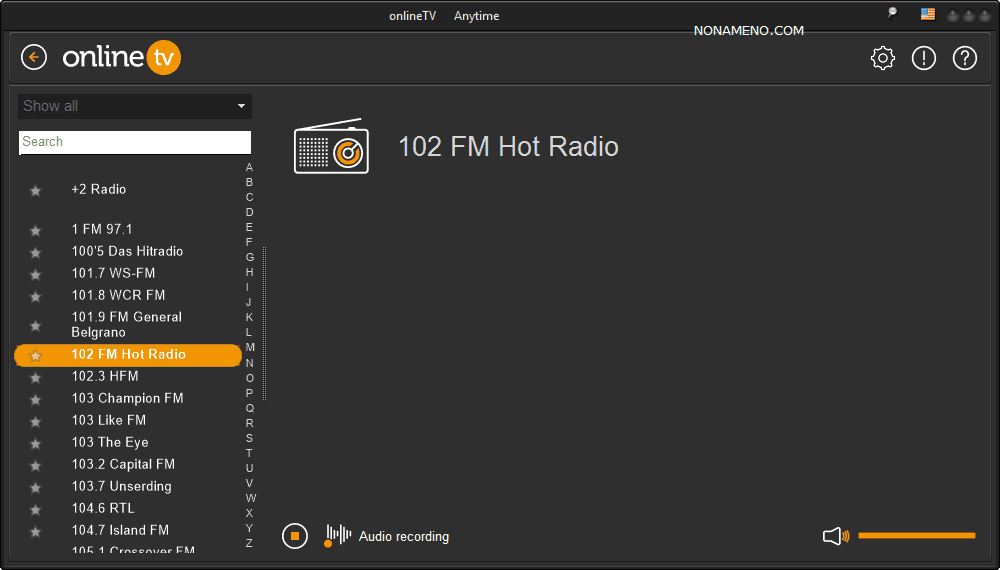Click the large radio station icon

coord(331,146)
